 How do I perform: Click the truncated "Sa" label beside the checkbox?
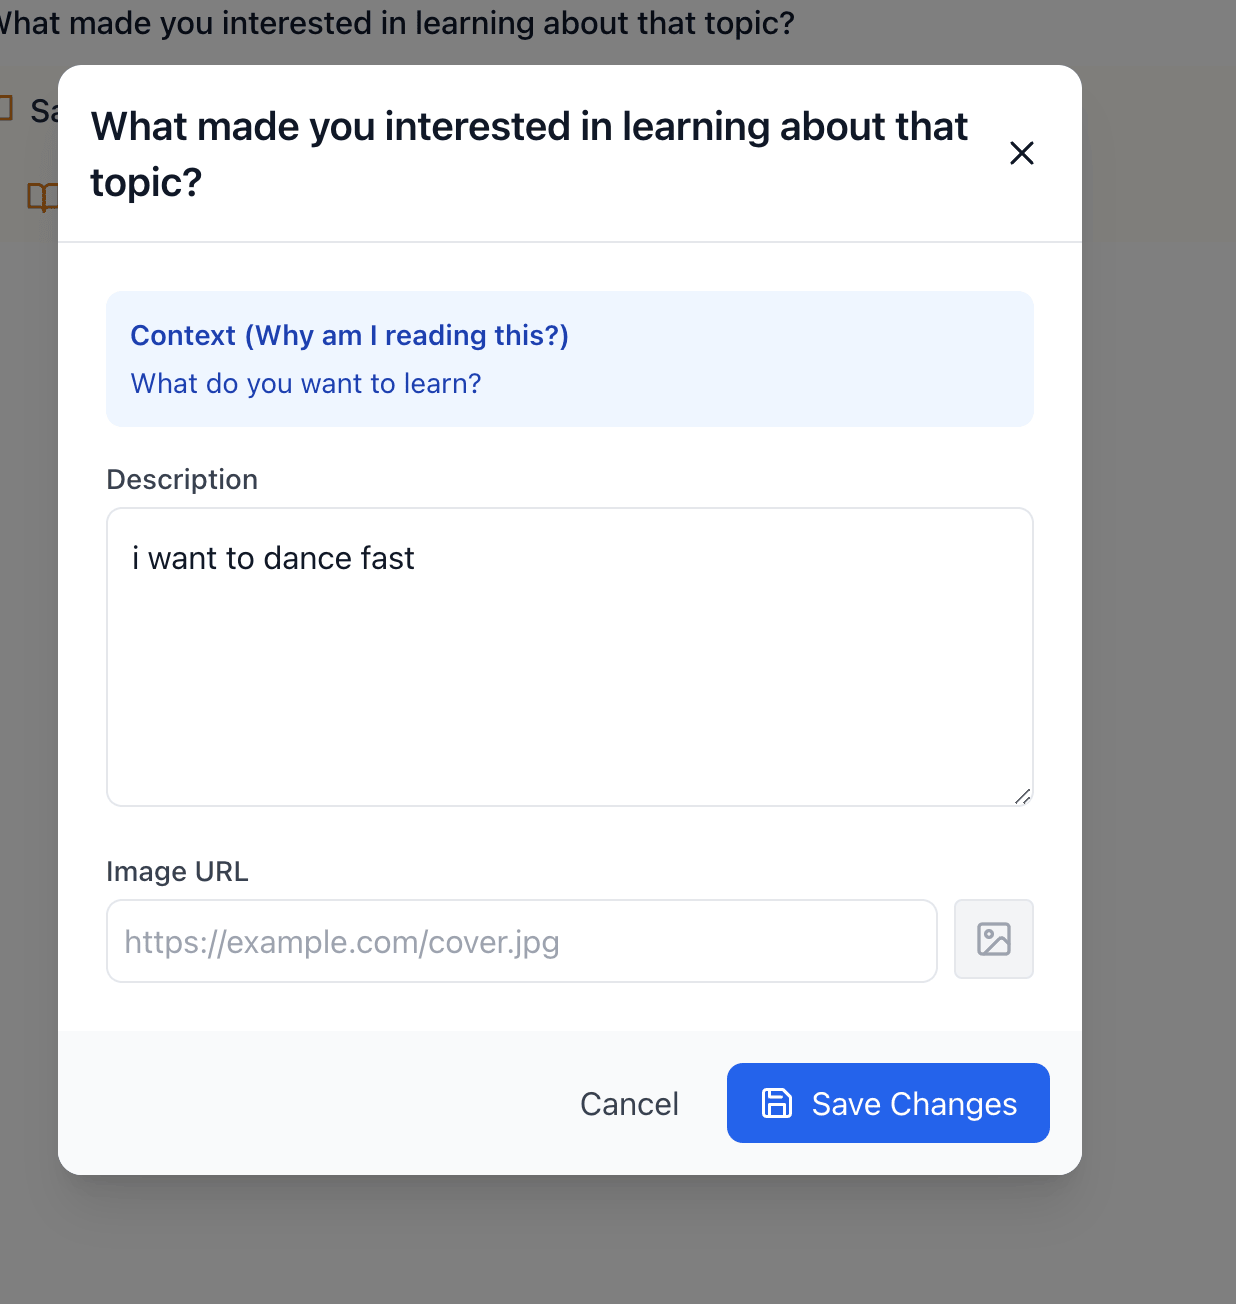tap(43, 110)
